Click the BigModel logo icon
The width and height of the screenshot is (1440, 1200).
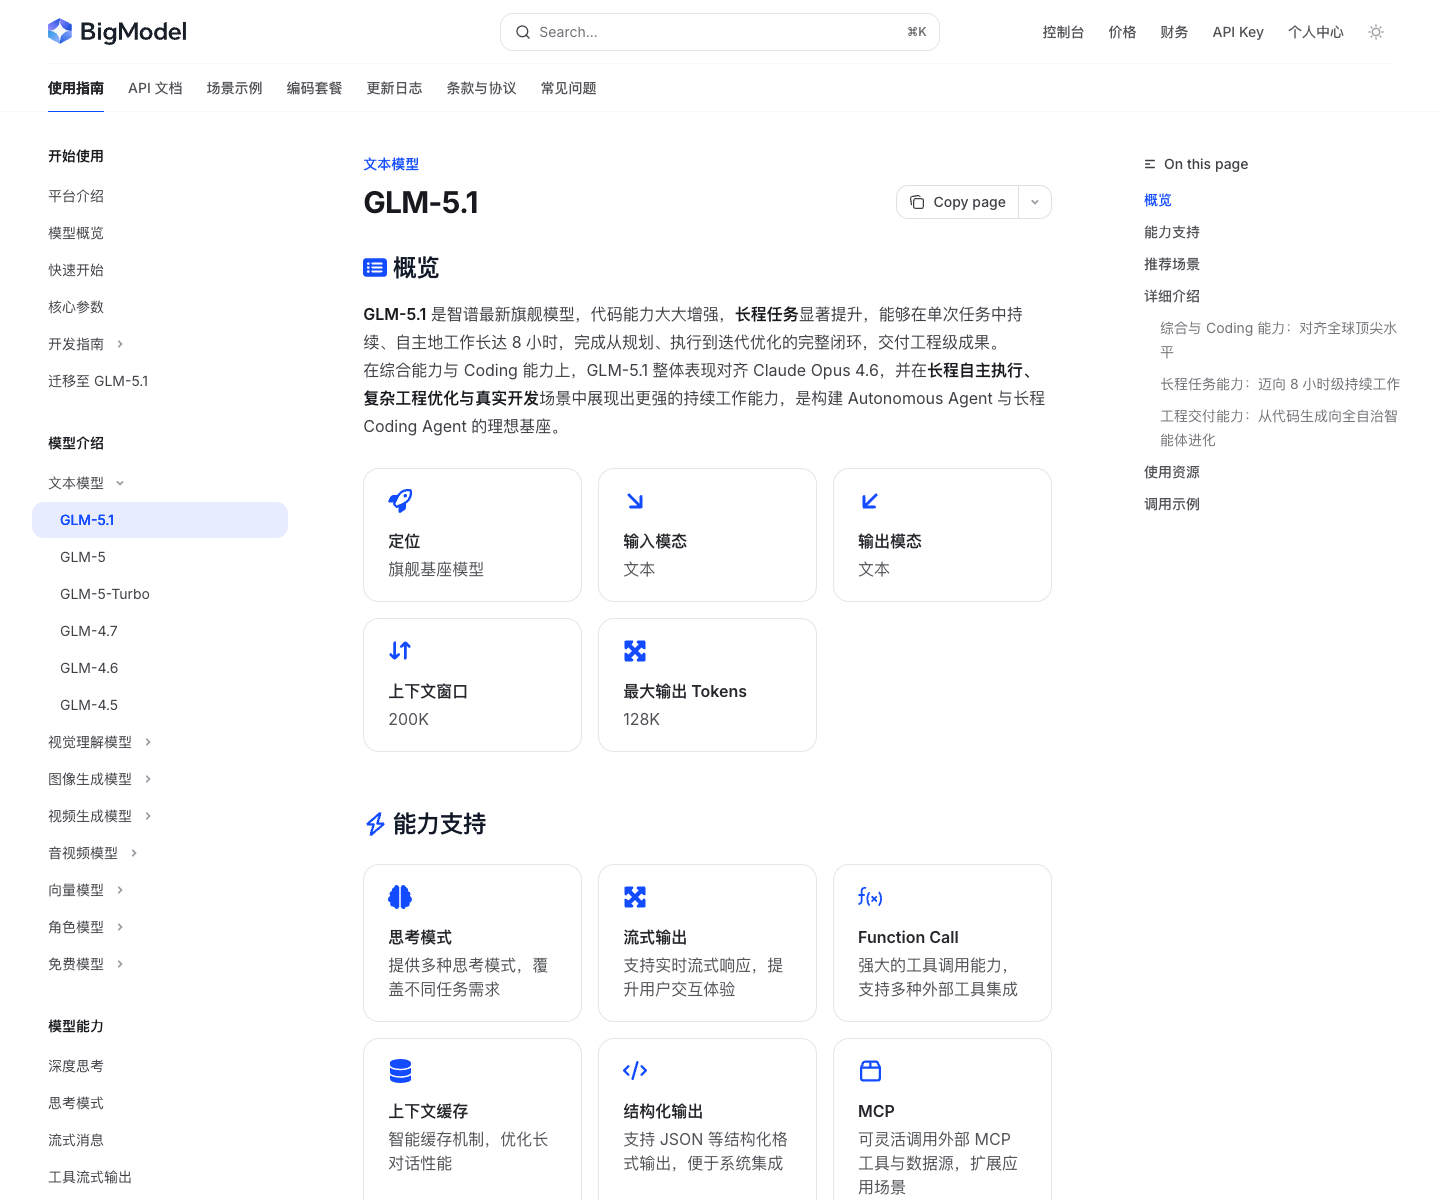pos(60,31)
